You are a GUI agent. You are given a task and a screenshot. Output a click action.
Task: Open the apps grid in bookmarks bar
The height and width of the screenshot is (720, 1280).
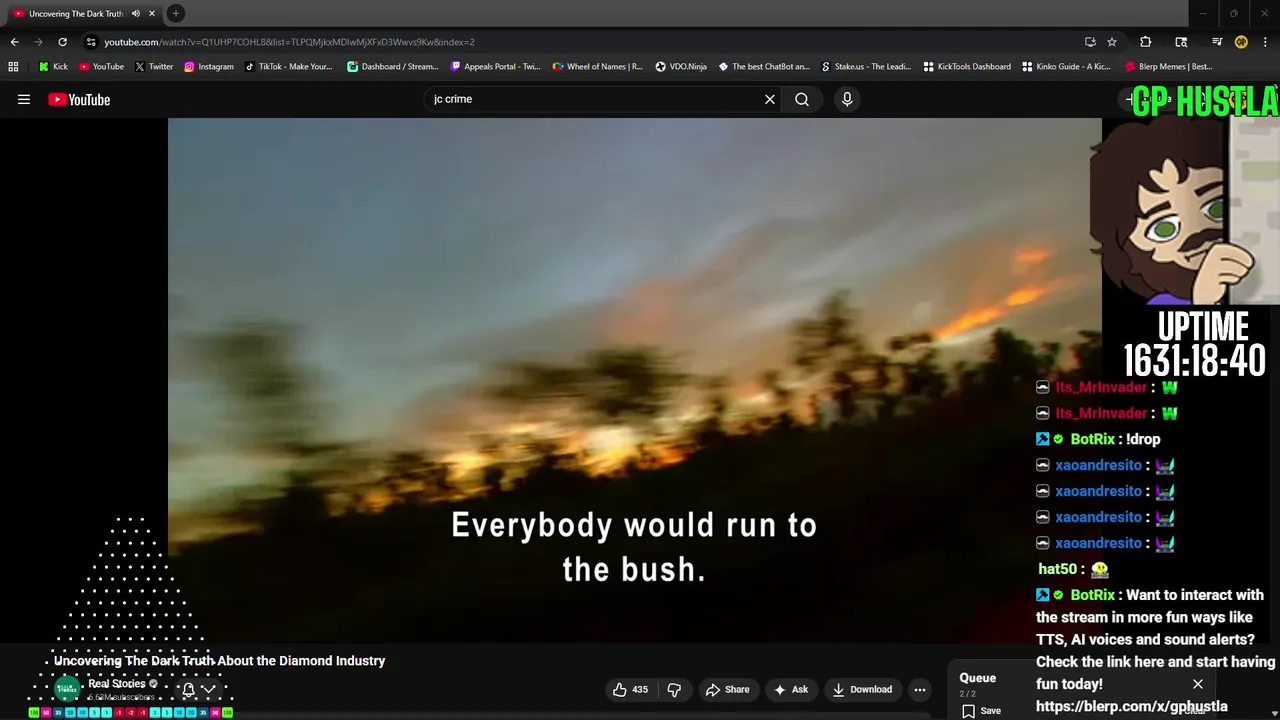pos(13,67)
